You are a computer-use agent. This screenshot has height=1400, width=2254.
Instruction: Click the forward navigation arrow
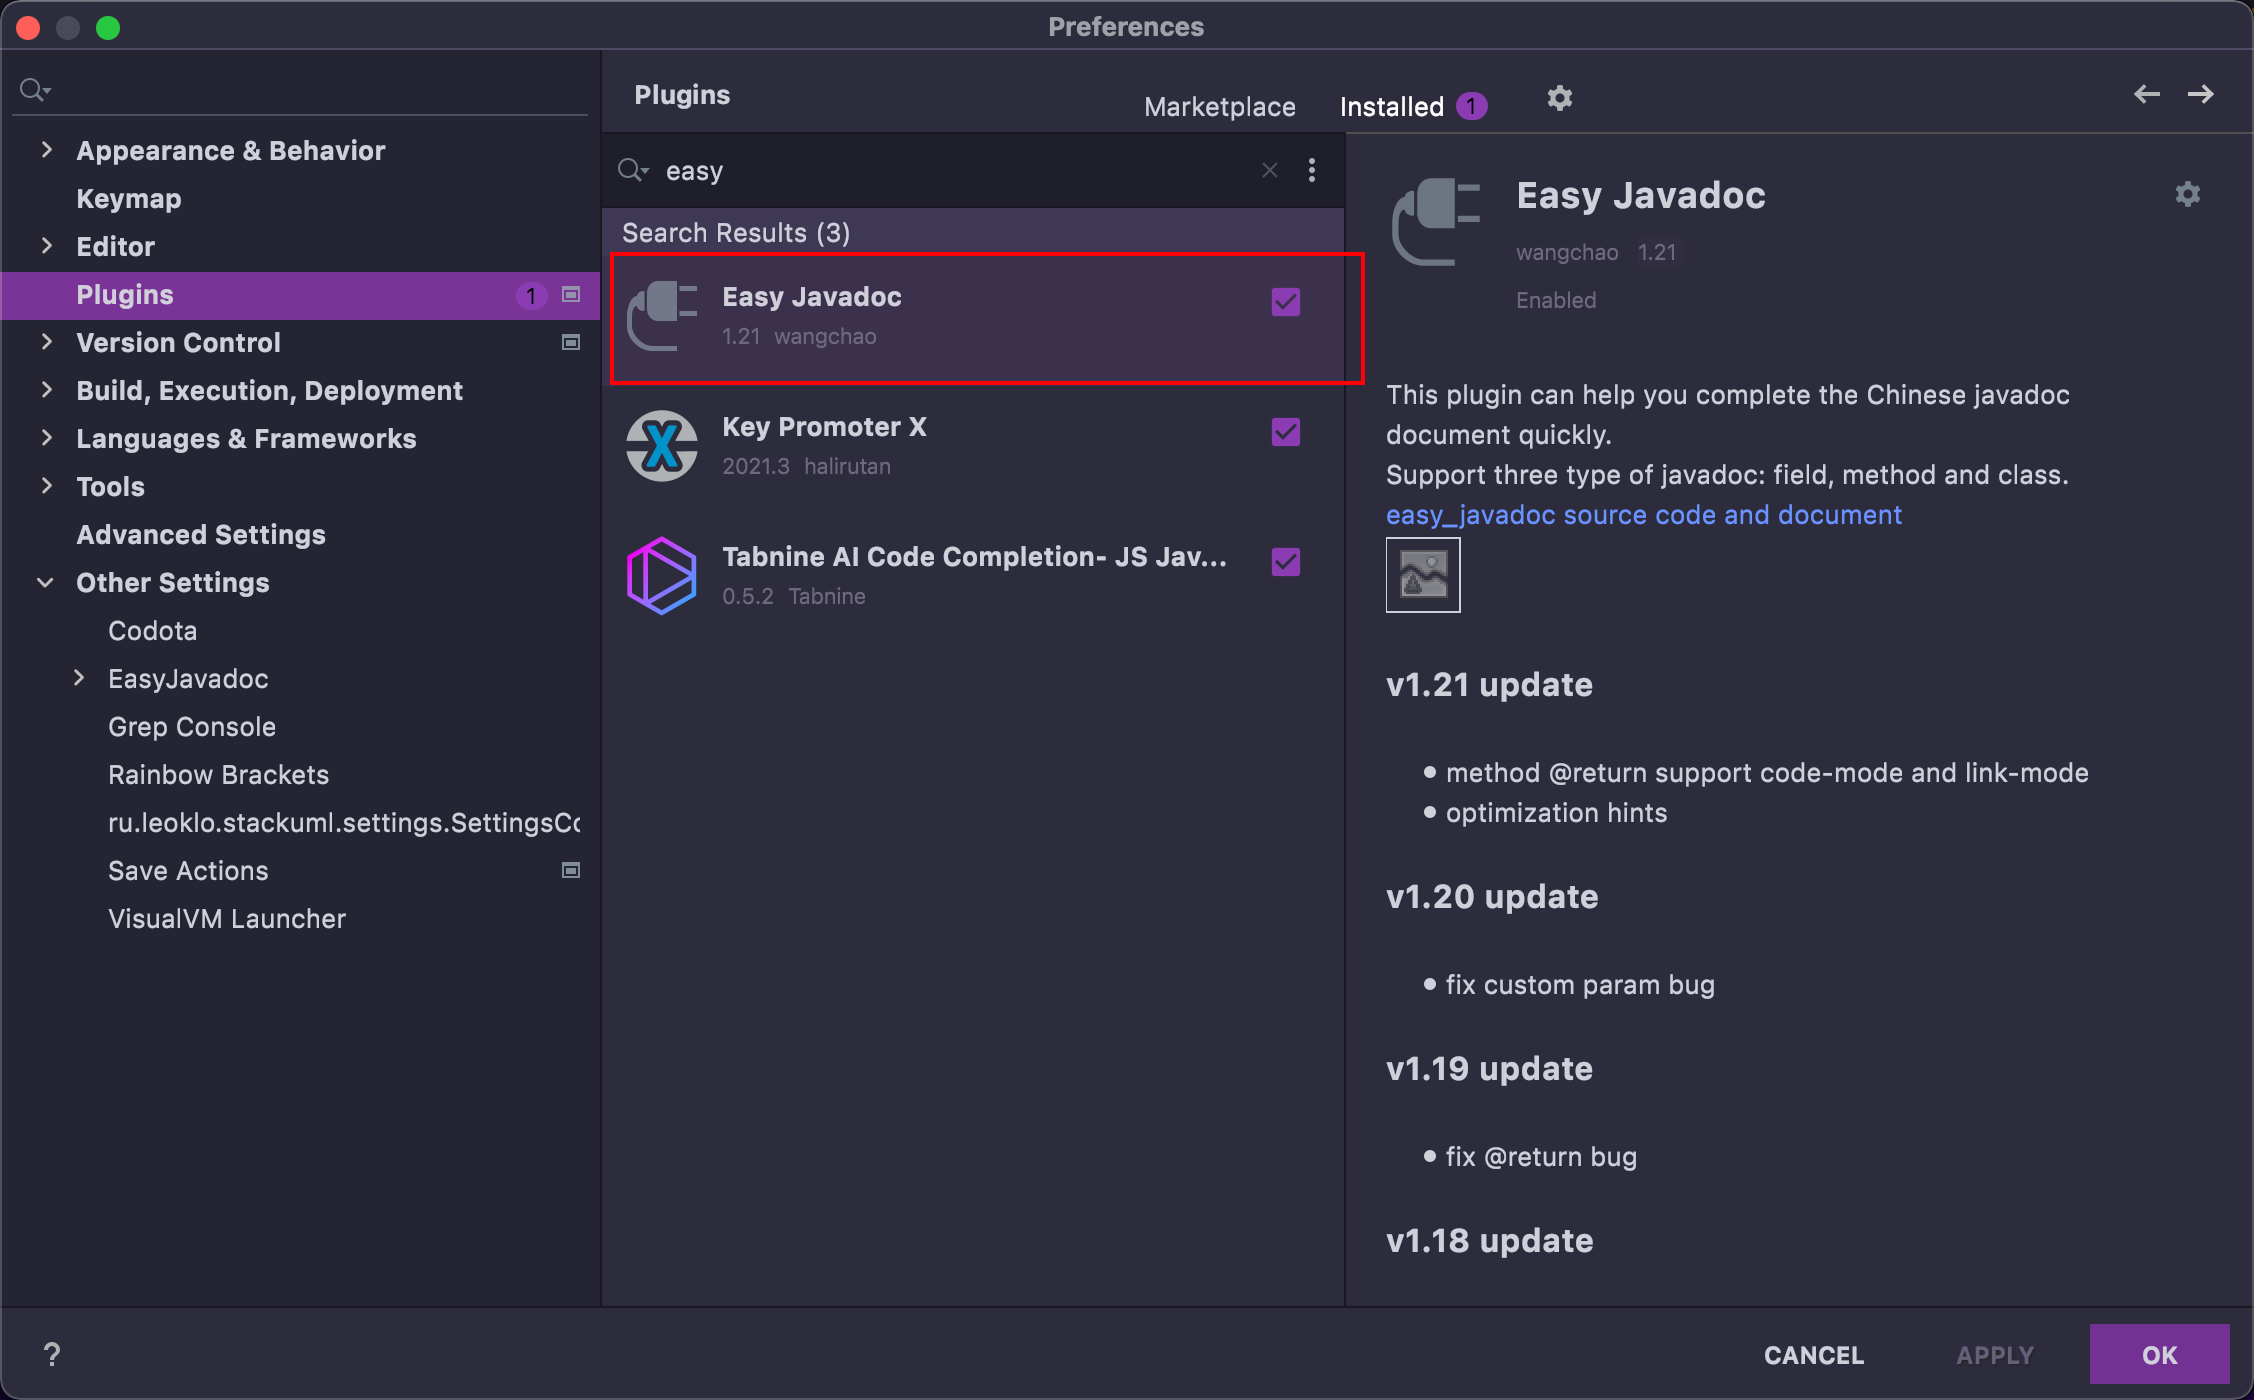[2200, 95]
